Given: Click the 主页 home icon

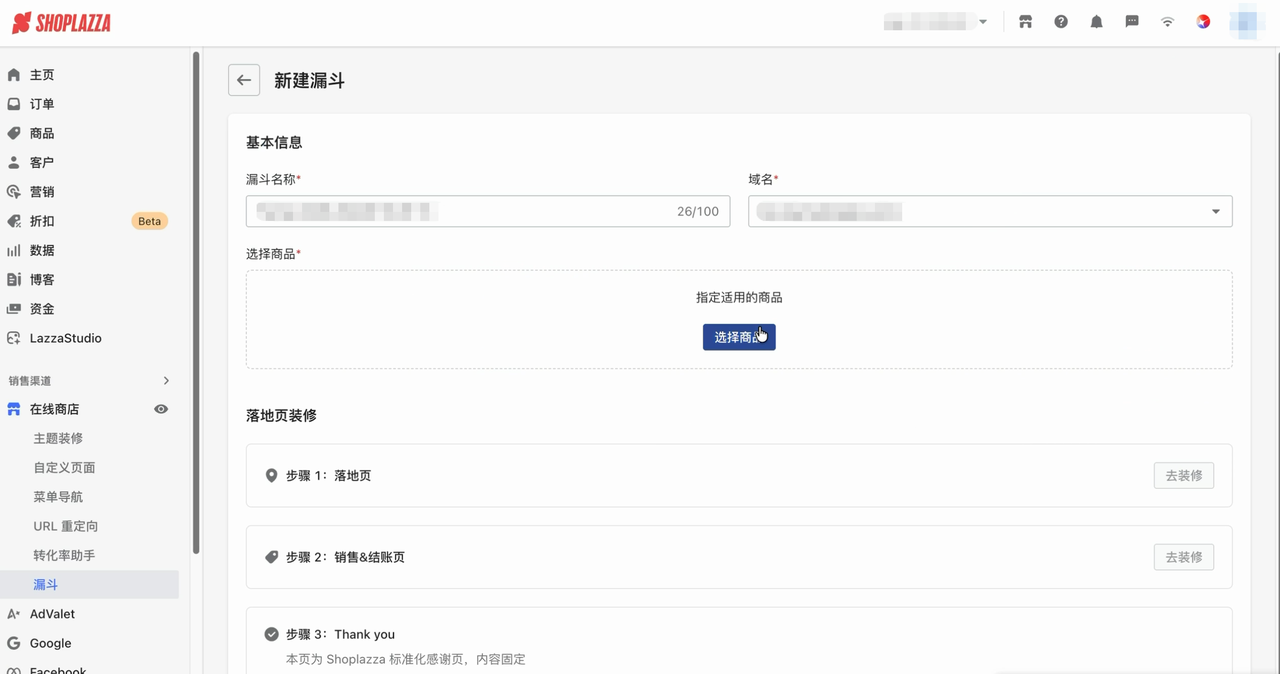Looking at the screenshot, I should click(x=14, y=75).
